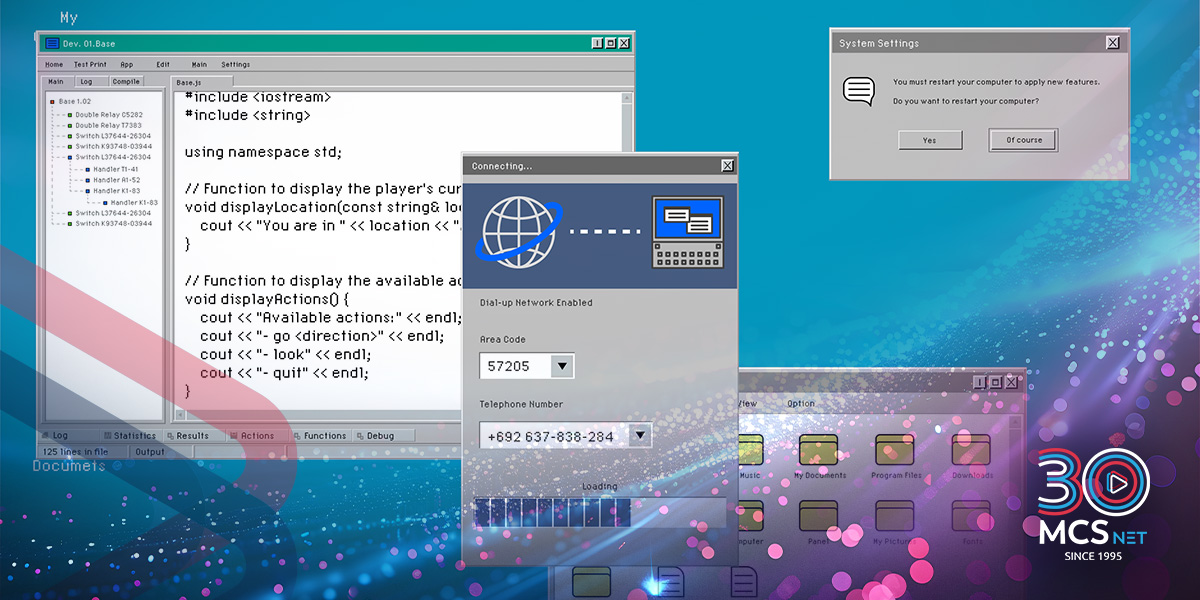This screenshot has width=1200, height=600.
Task: Expand the Telephone Number dropdown
Action: point(640,435)
